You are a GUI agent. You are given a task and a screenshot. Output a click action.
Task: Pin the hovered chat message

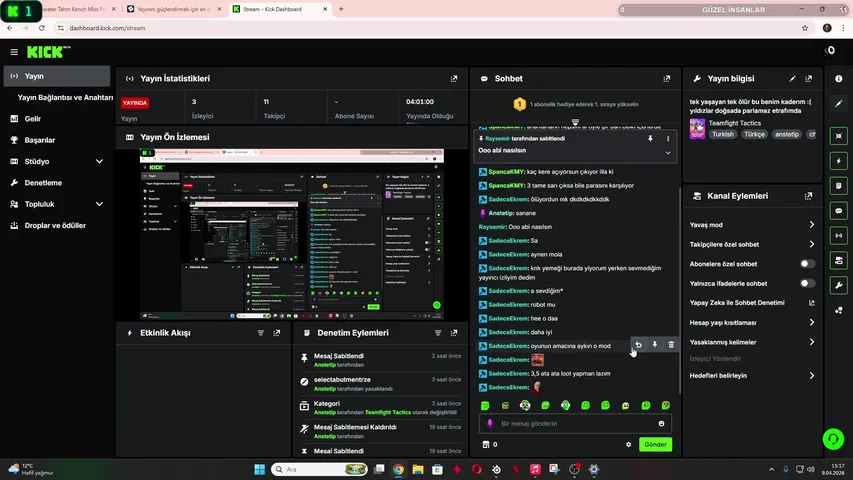(654, 345)
